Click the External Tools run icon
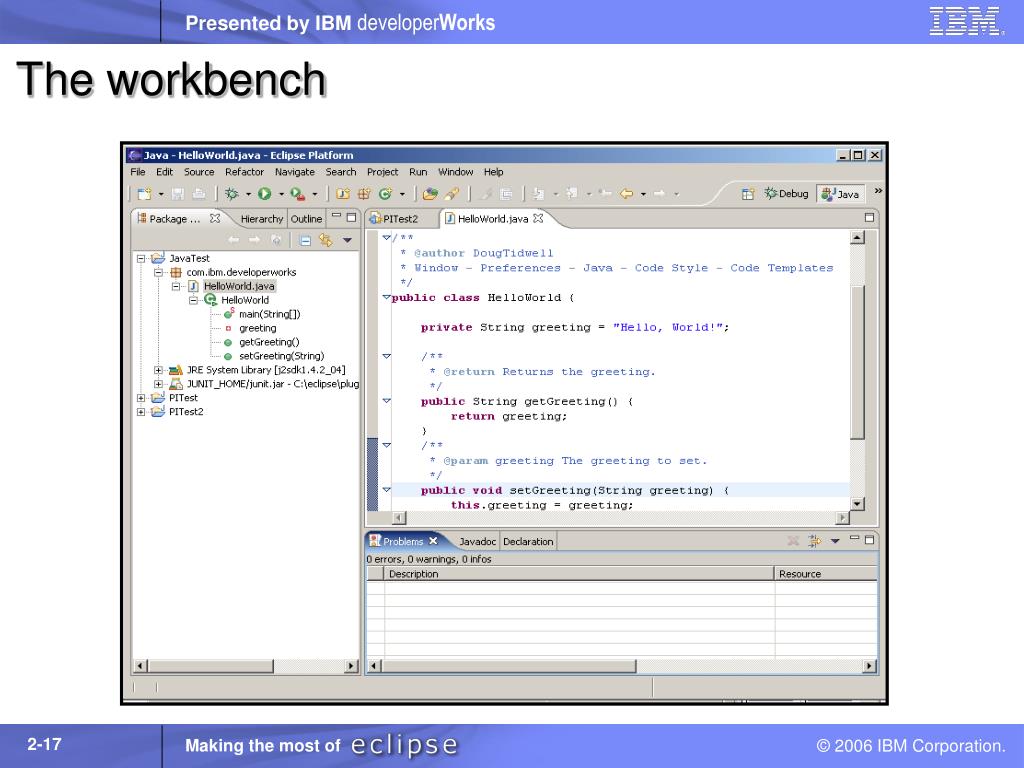This screenshot has width=1024, height=768. [x=297, y=194]
